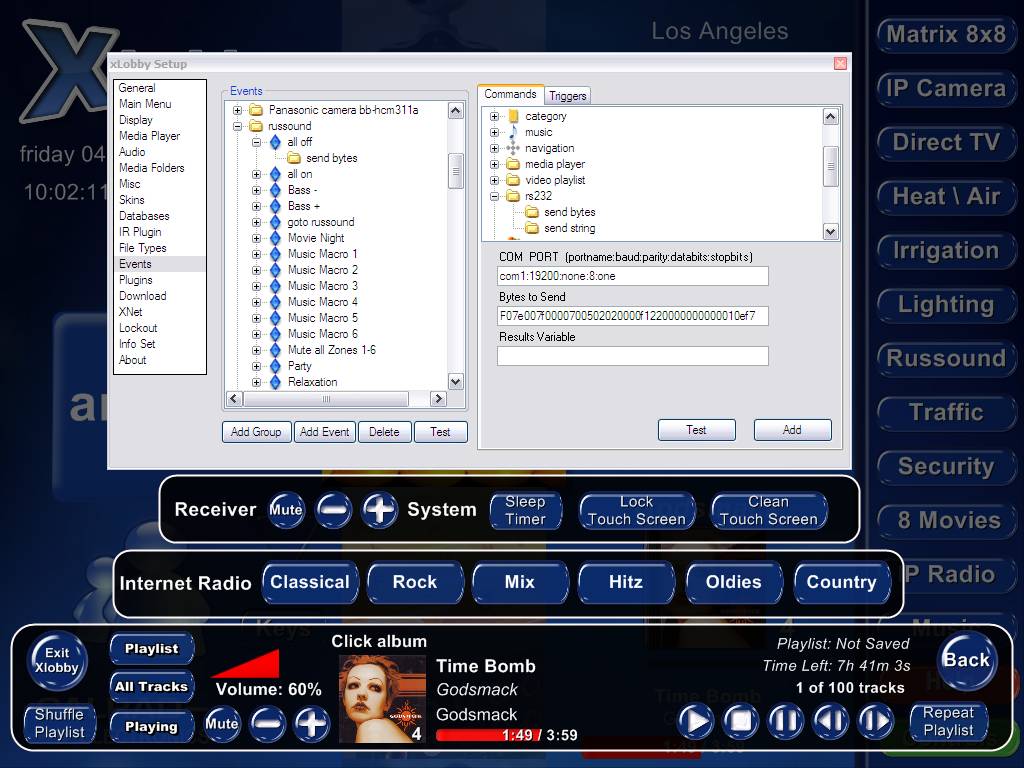Click the Results Variable field

click(x=633, y=356)
